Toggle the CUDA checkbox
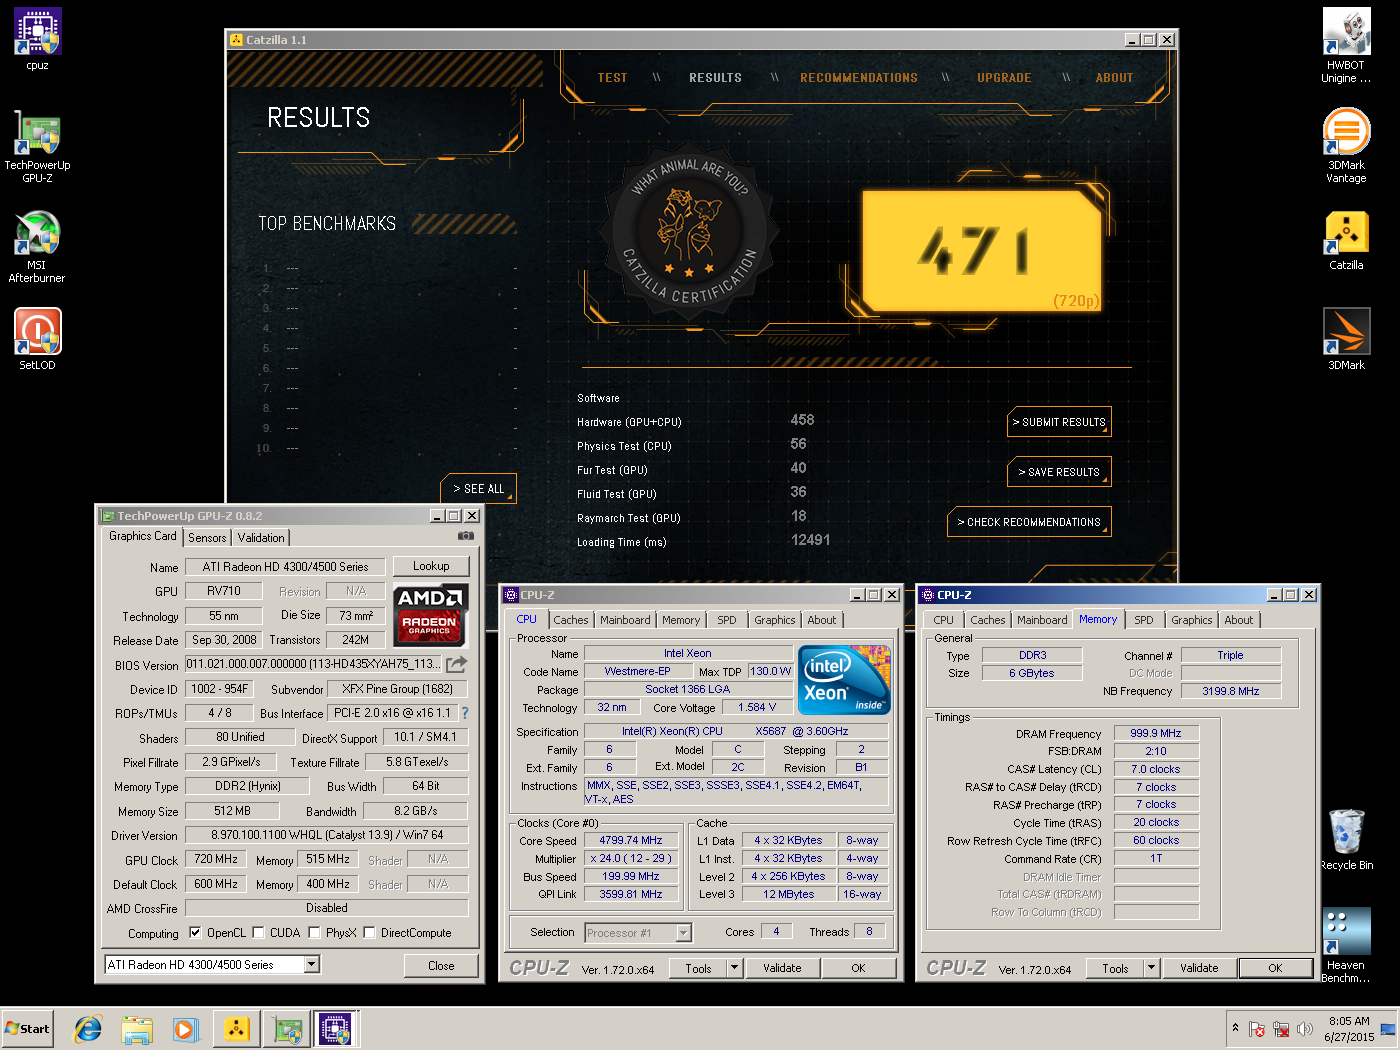1400x1050 pixels. (258, 933)
